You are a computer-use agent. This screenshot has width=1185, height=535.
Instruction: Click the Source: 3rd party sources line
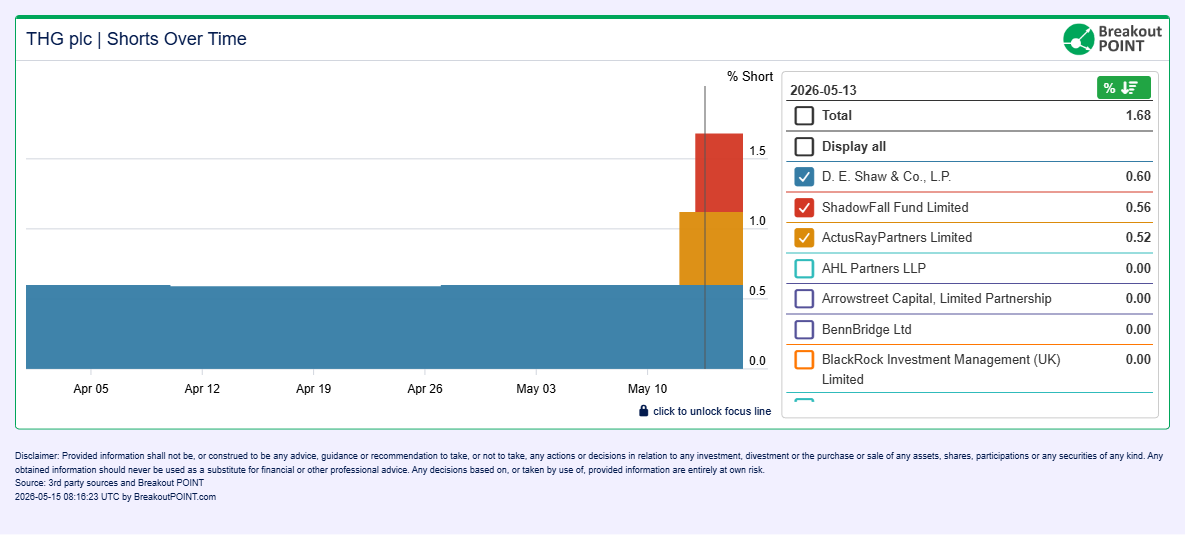click(110, 483)
